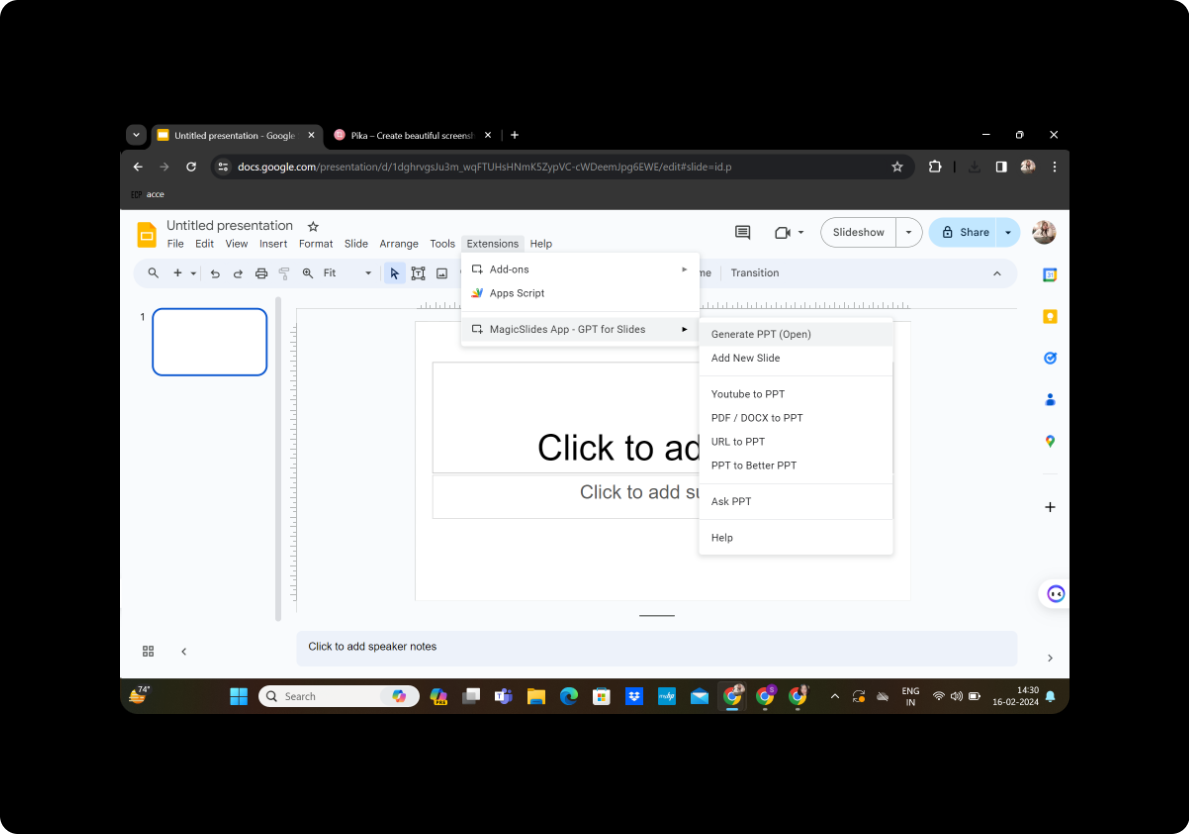Select the Paint format tool
Screen dimensions: 1189x834
[284, 274]
